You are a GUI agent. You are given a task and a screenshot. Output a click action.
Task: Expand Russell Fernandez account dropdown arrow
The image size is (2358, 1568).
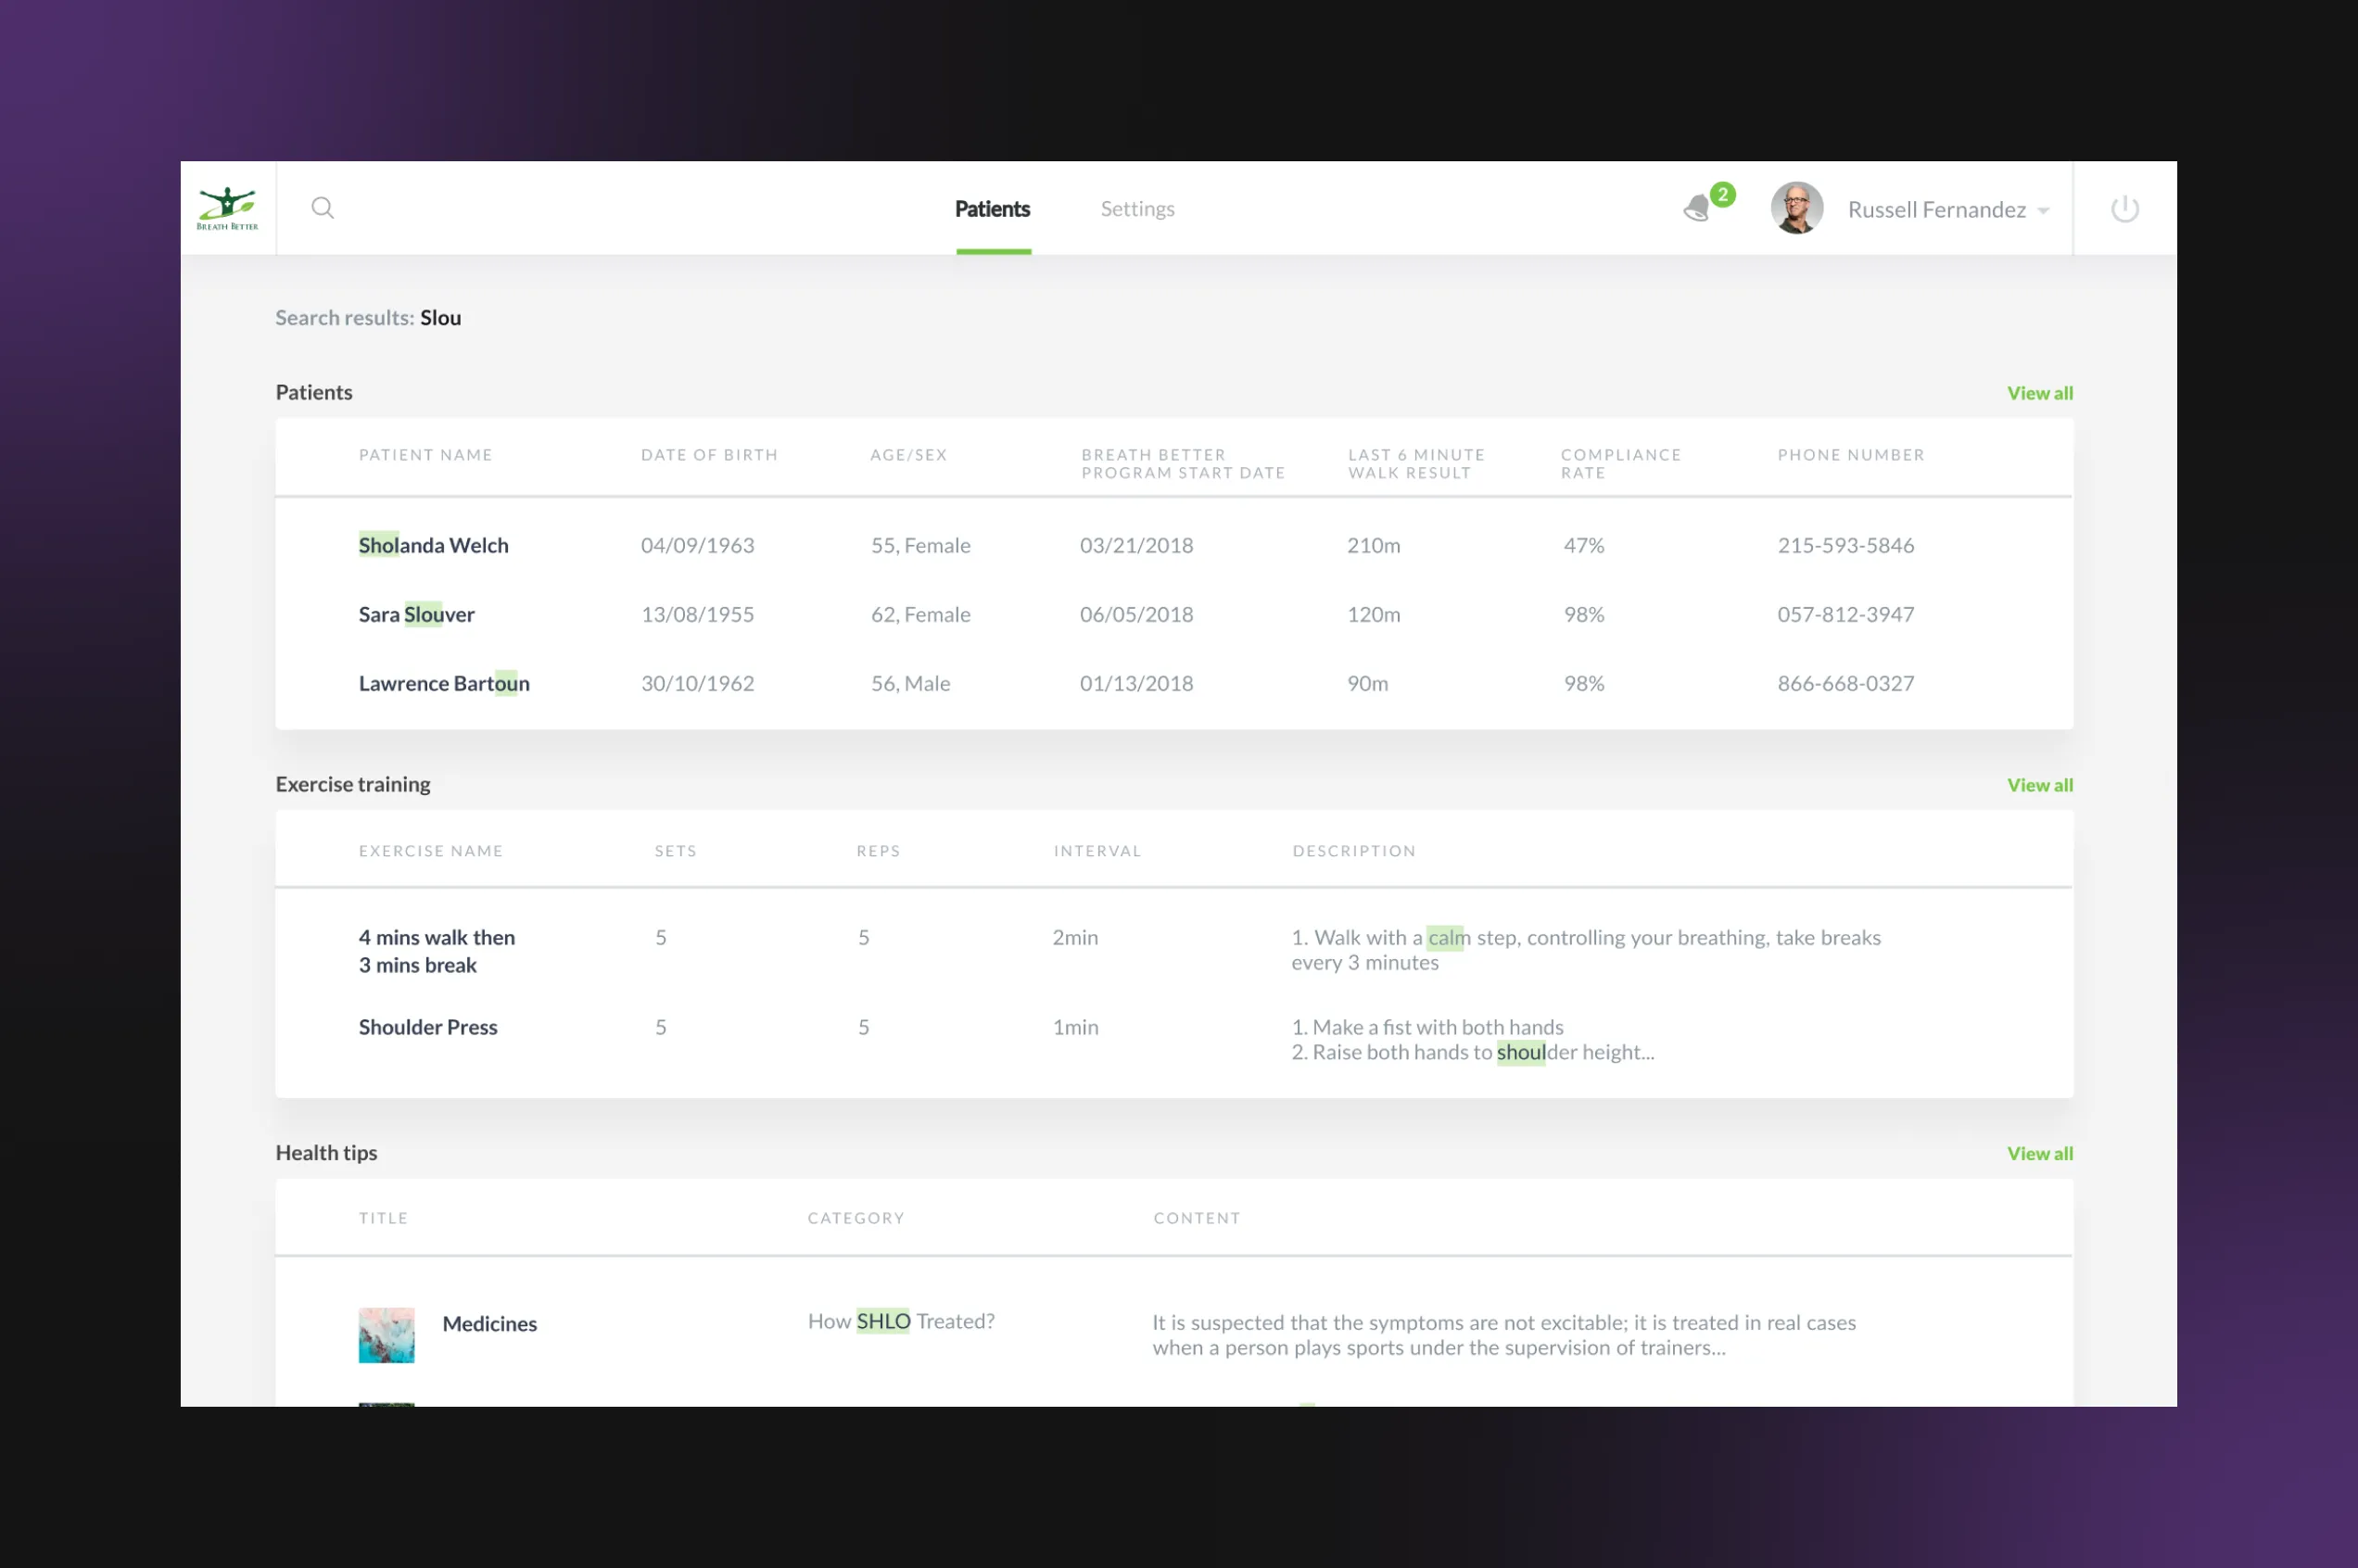[x=2043, y=211]
